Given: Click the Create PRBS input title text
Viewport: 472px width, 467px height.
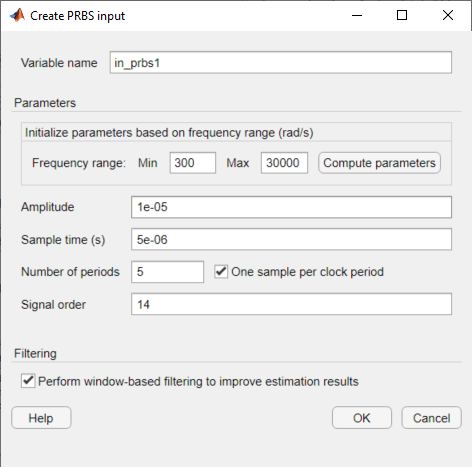Looking at the screenshot, I should (77, 16).
